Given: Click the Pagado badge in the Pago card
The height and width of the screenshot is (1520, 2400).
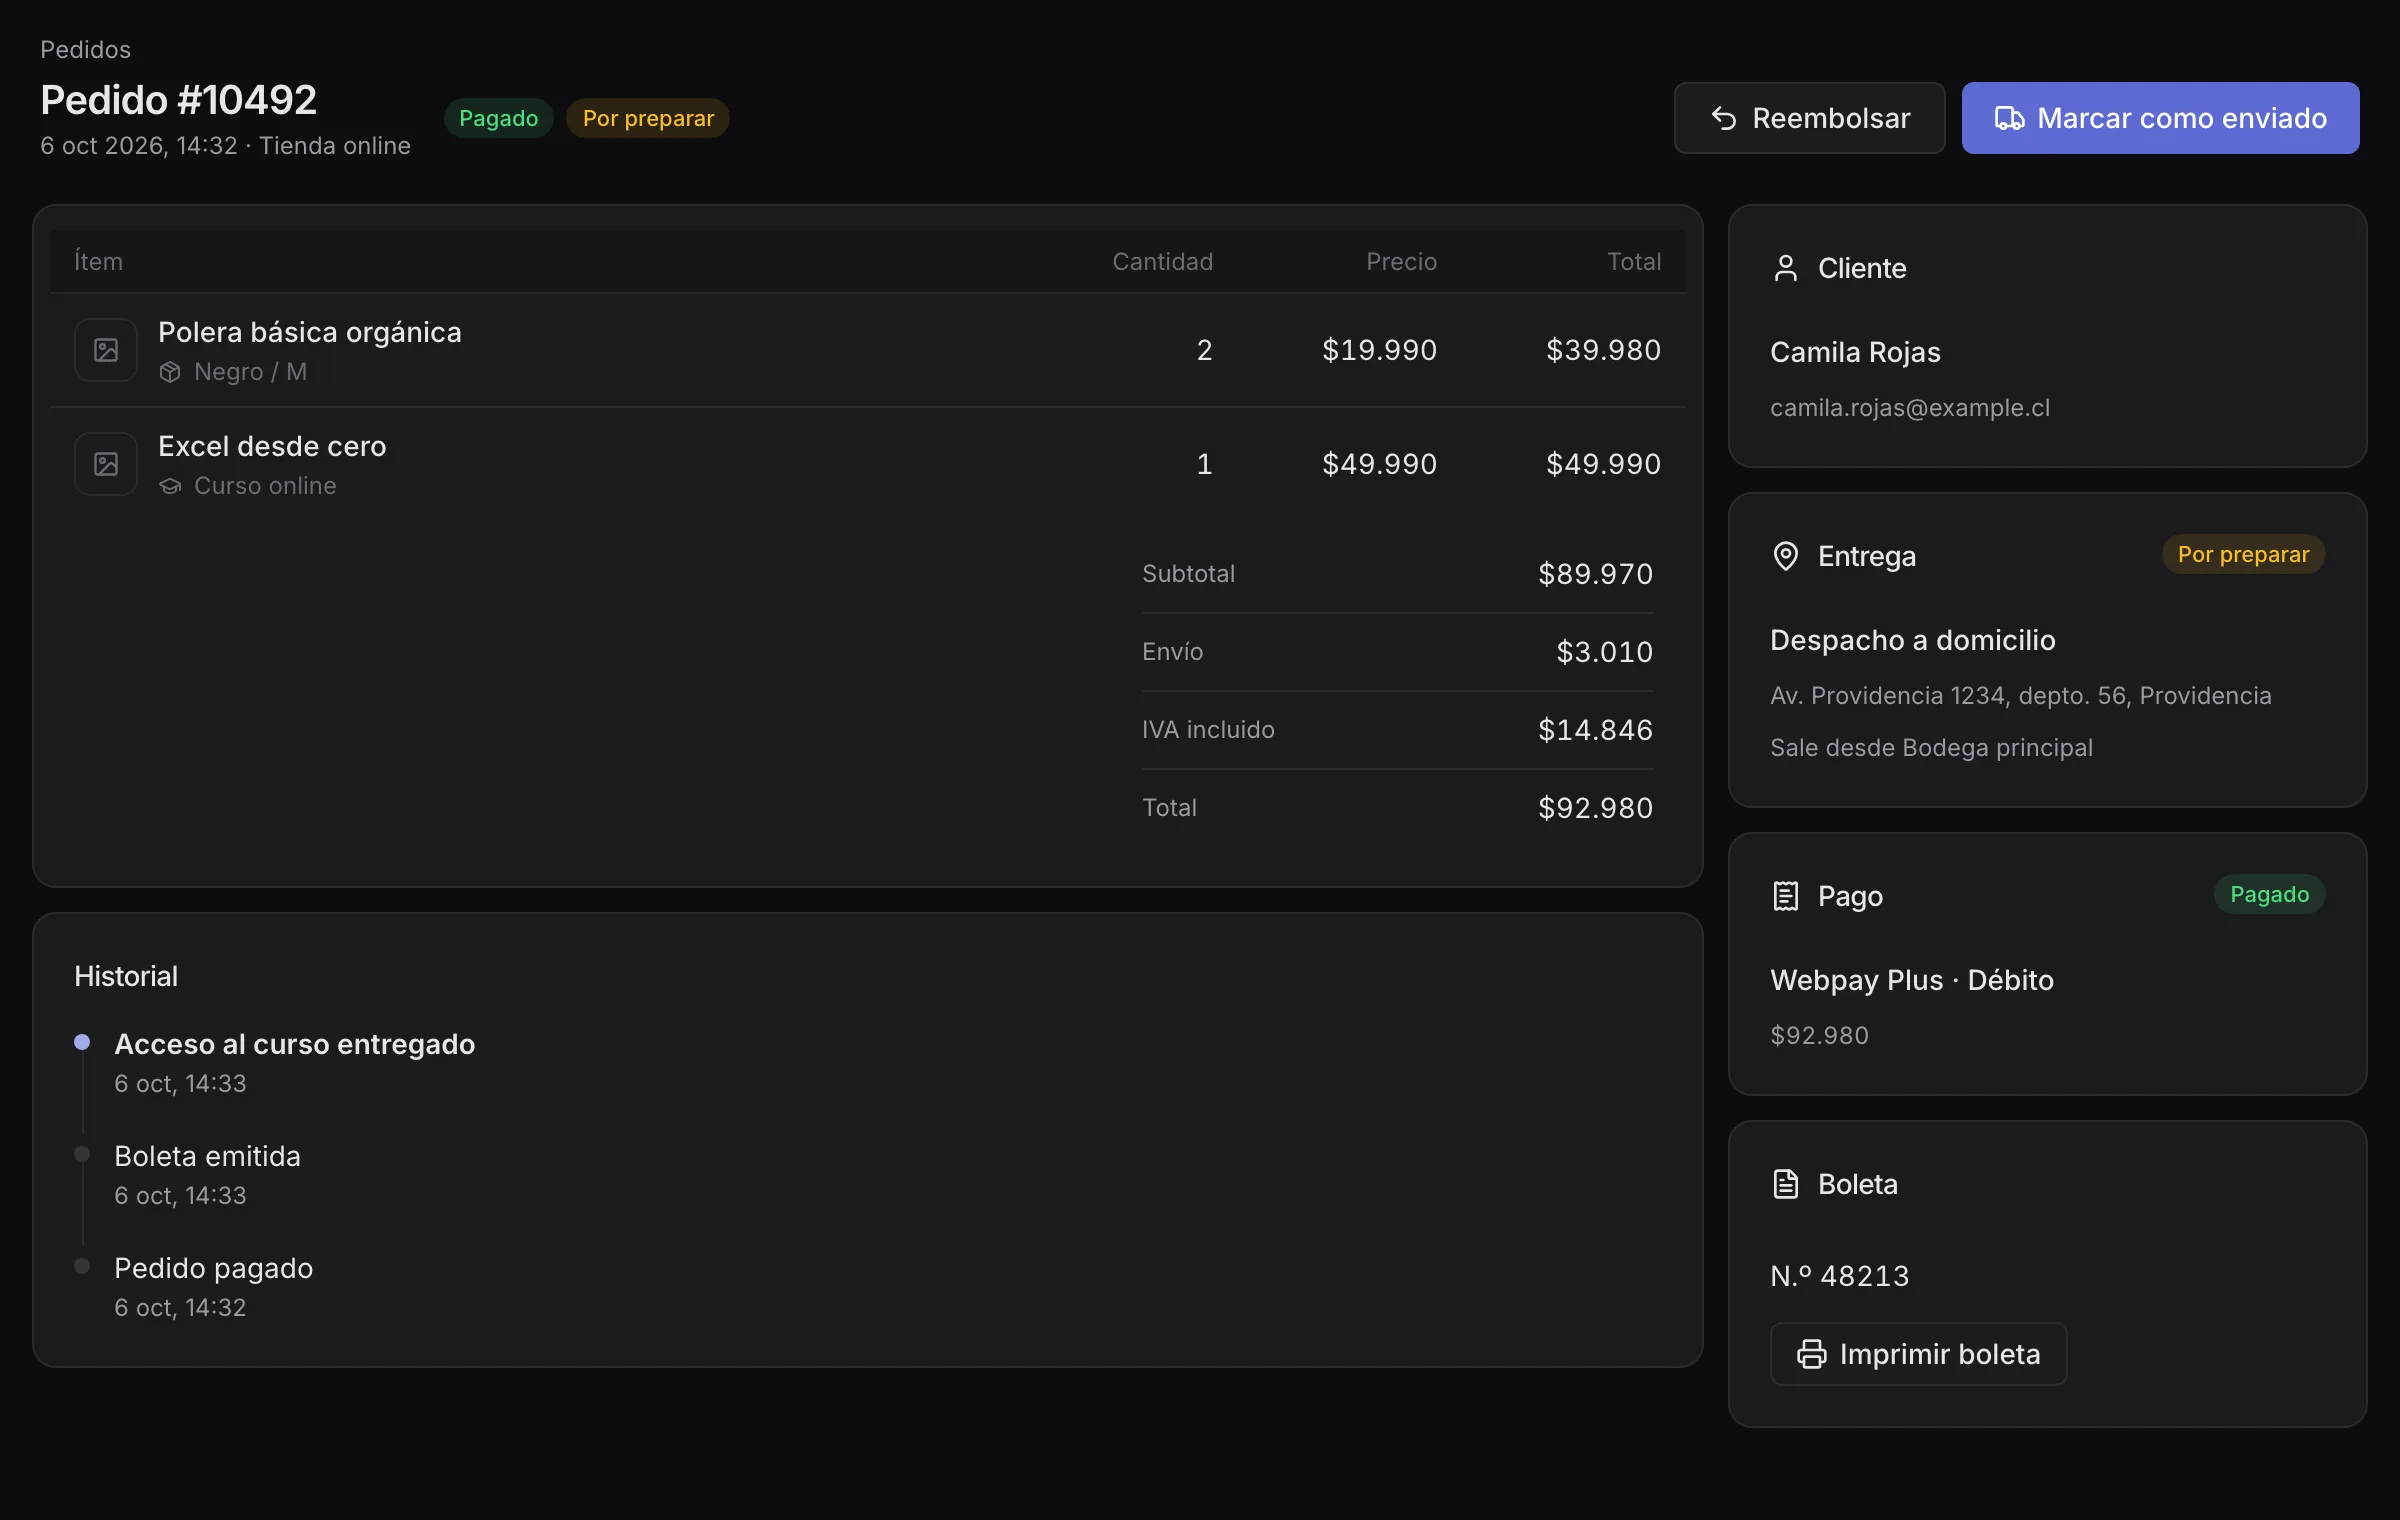Looking at the screenshot, I should [x=2269, y=894].
